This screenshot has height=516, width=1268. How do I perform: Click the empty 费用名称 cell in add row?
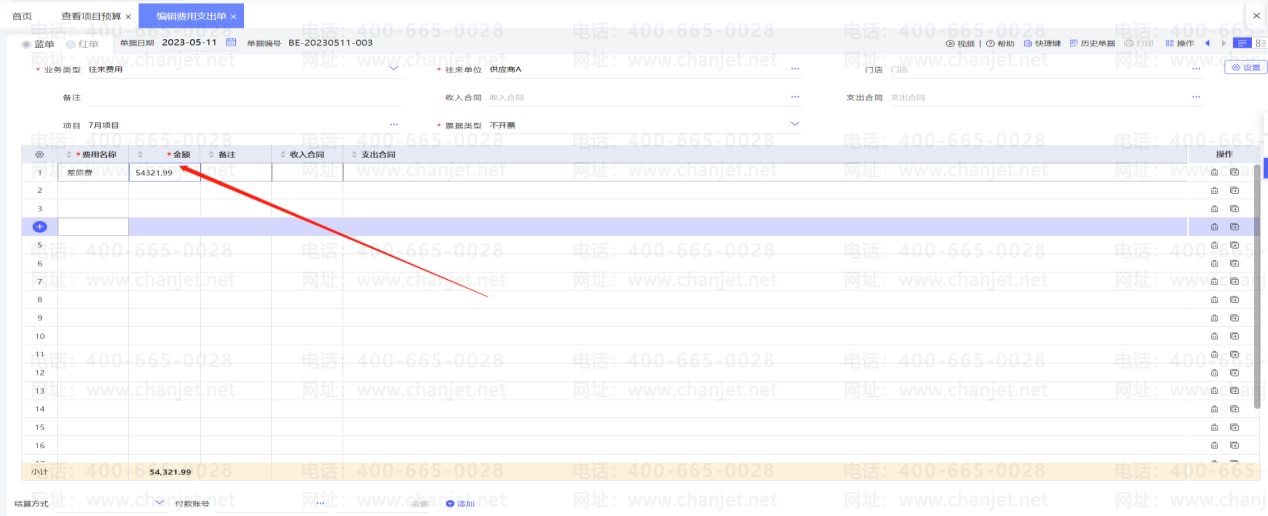point(93,227)
